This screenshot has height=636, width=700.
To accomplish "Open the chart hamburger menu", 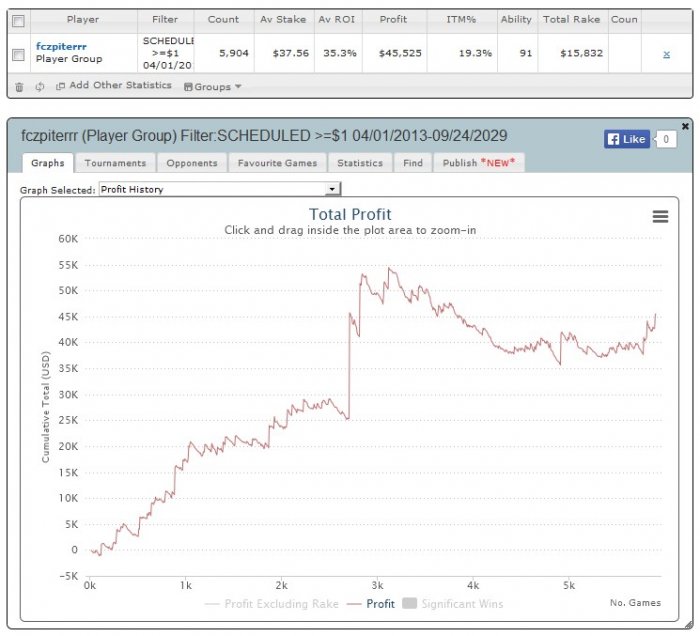I will 660,217.
